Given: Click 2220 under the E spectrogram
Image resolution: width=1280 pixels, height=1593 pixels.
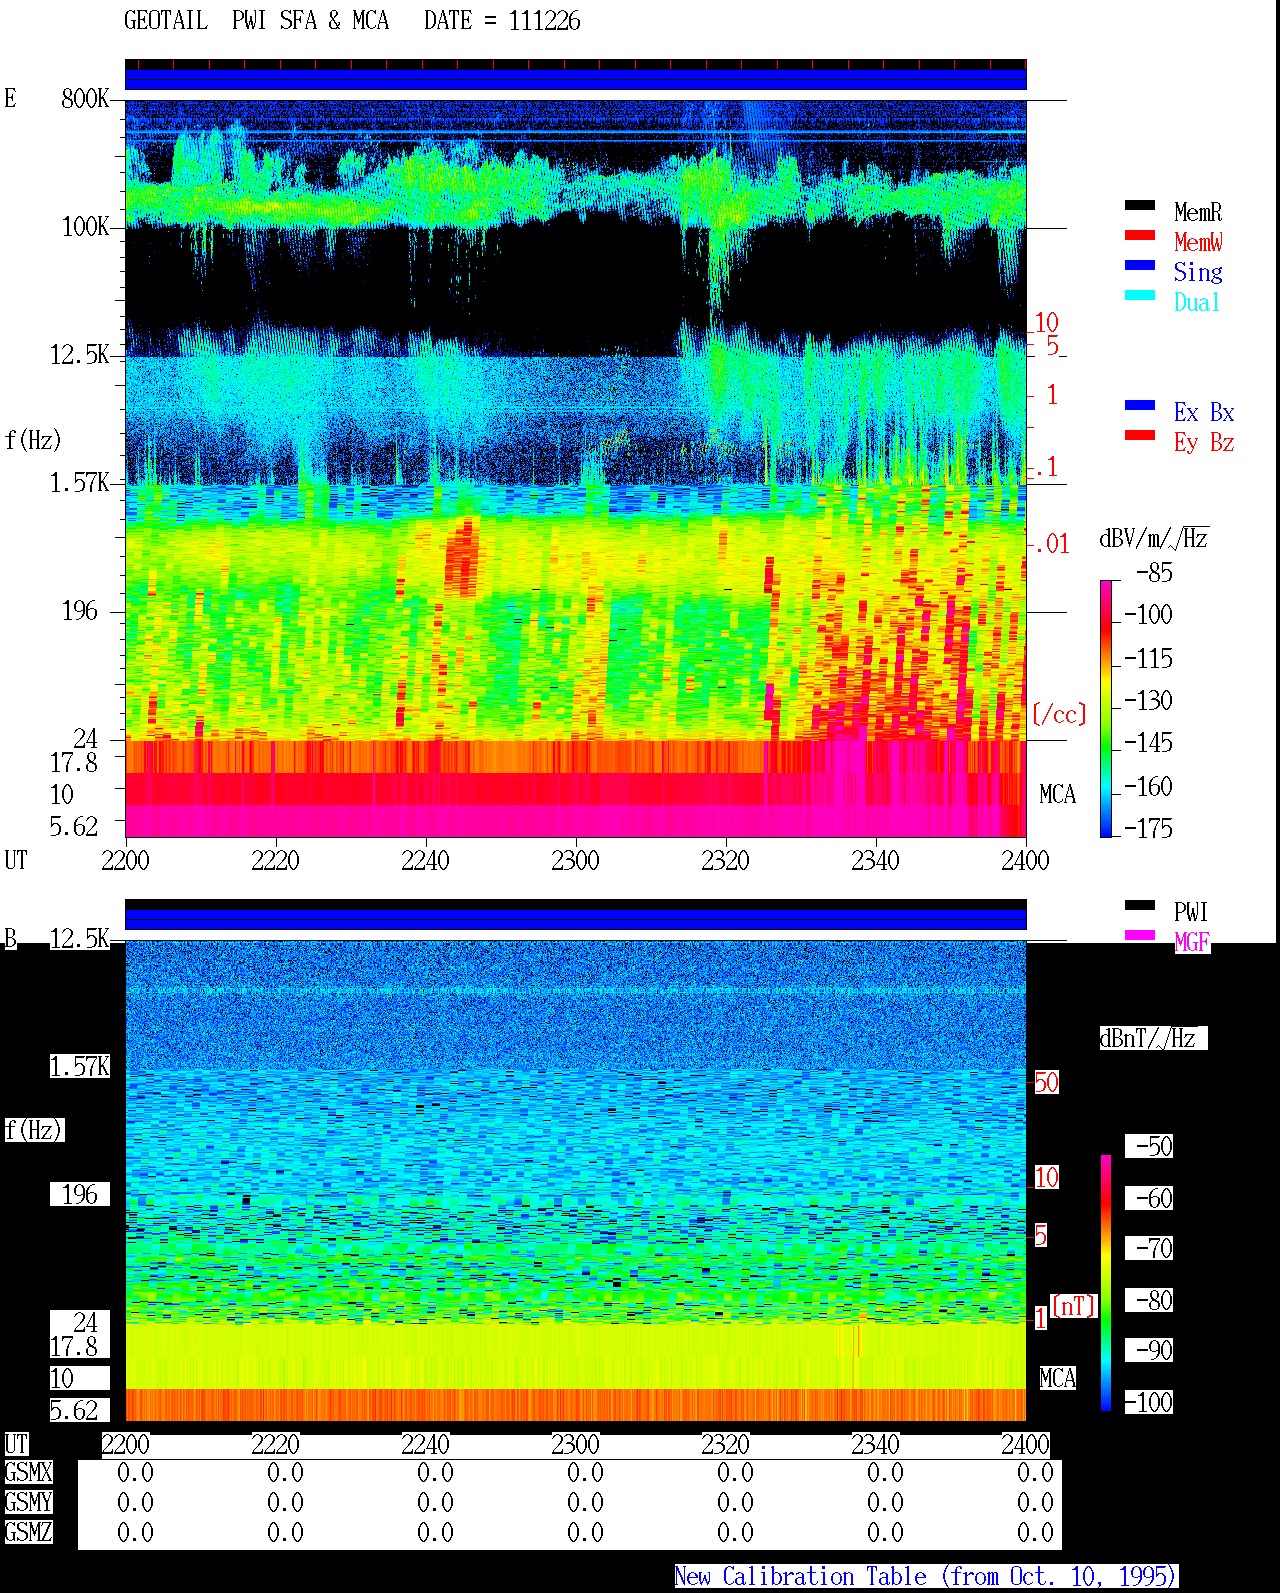Looking at the screenshot, I should click(275, 860).
